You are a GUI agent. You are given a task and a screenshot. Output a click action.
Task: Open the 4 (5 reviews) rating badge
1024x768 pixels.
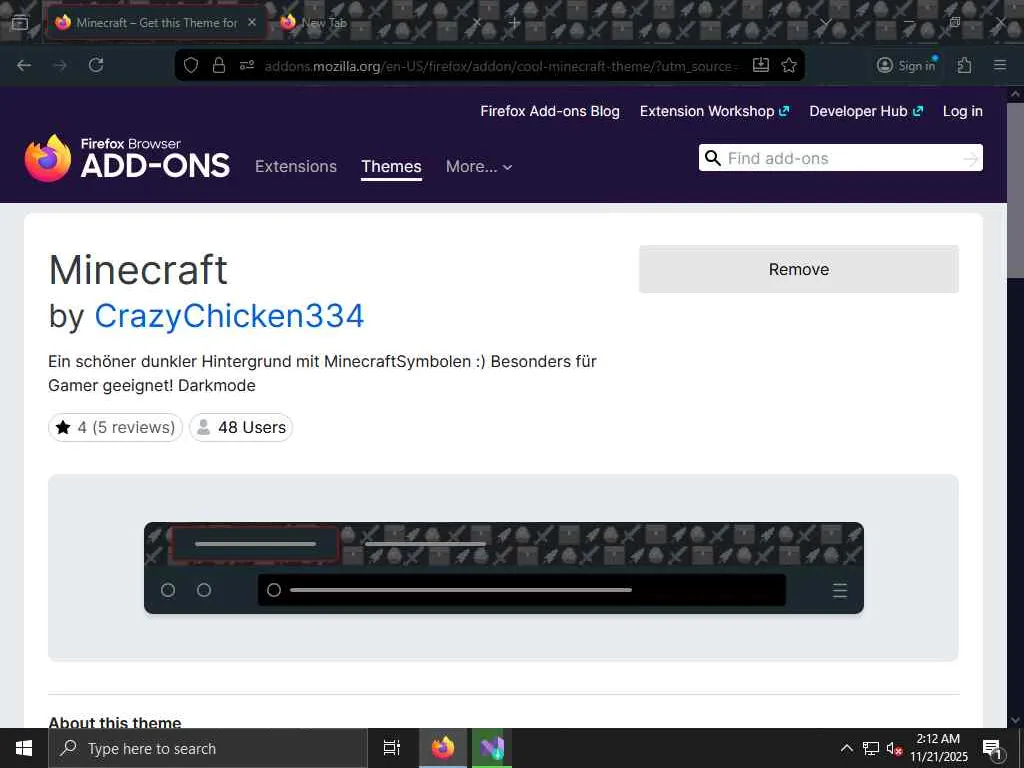click(x=116, y=427)
